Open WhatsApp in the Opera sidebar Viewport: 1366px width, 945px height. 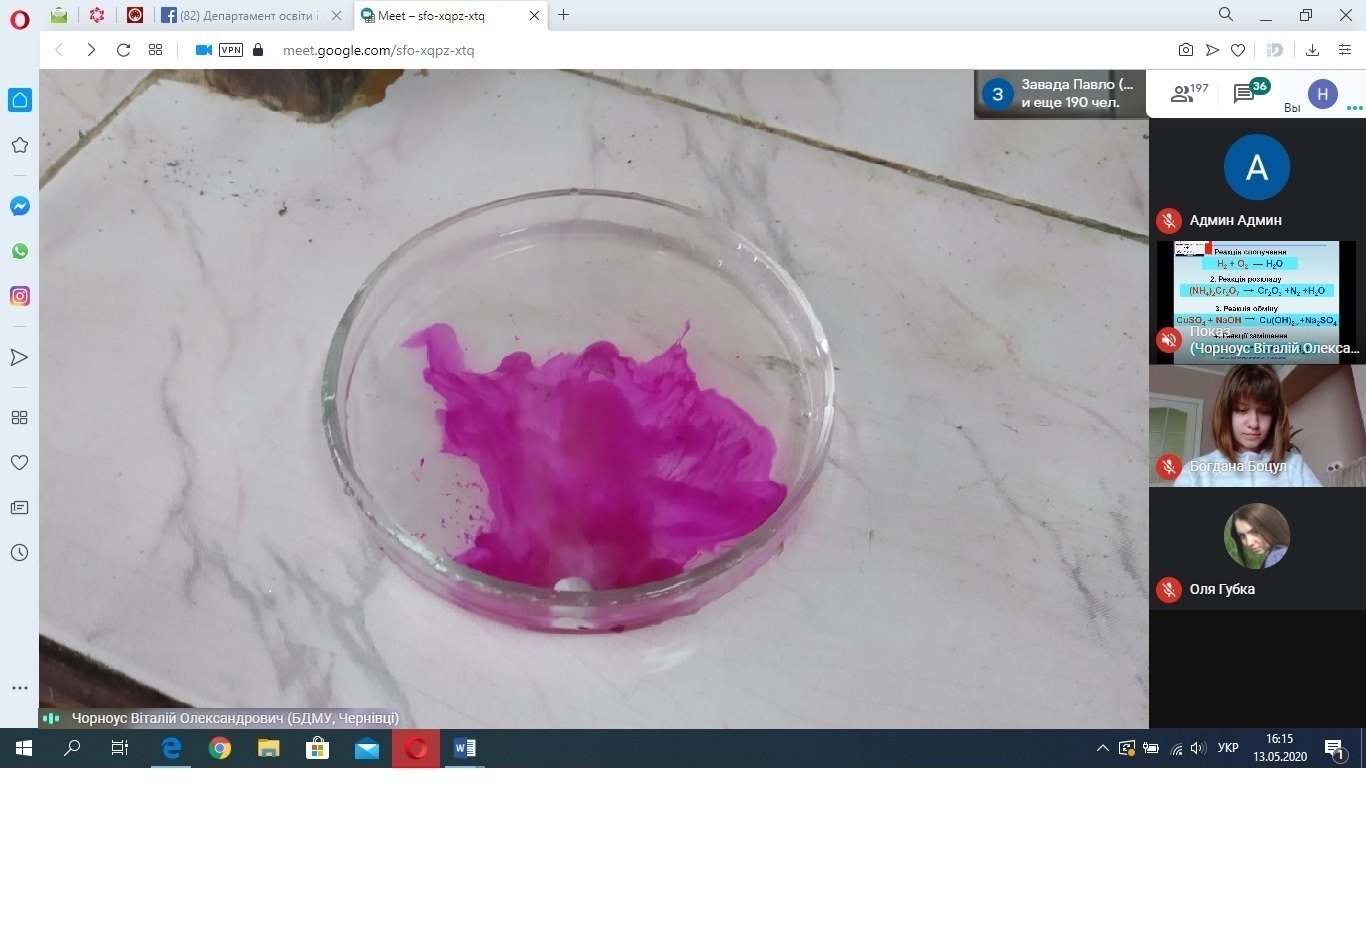coord(19,251)
